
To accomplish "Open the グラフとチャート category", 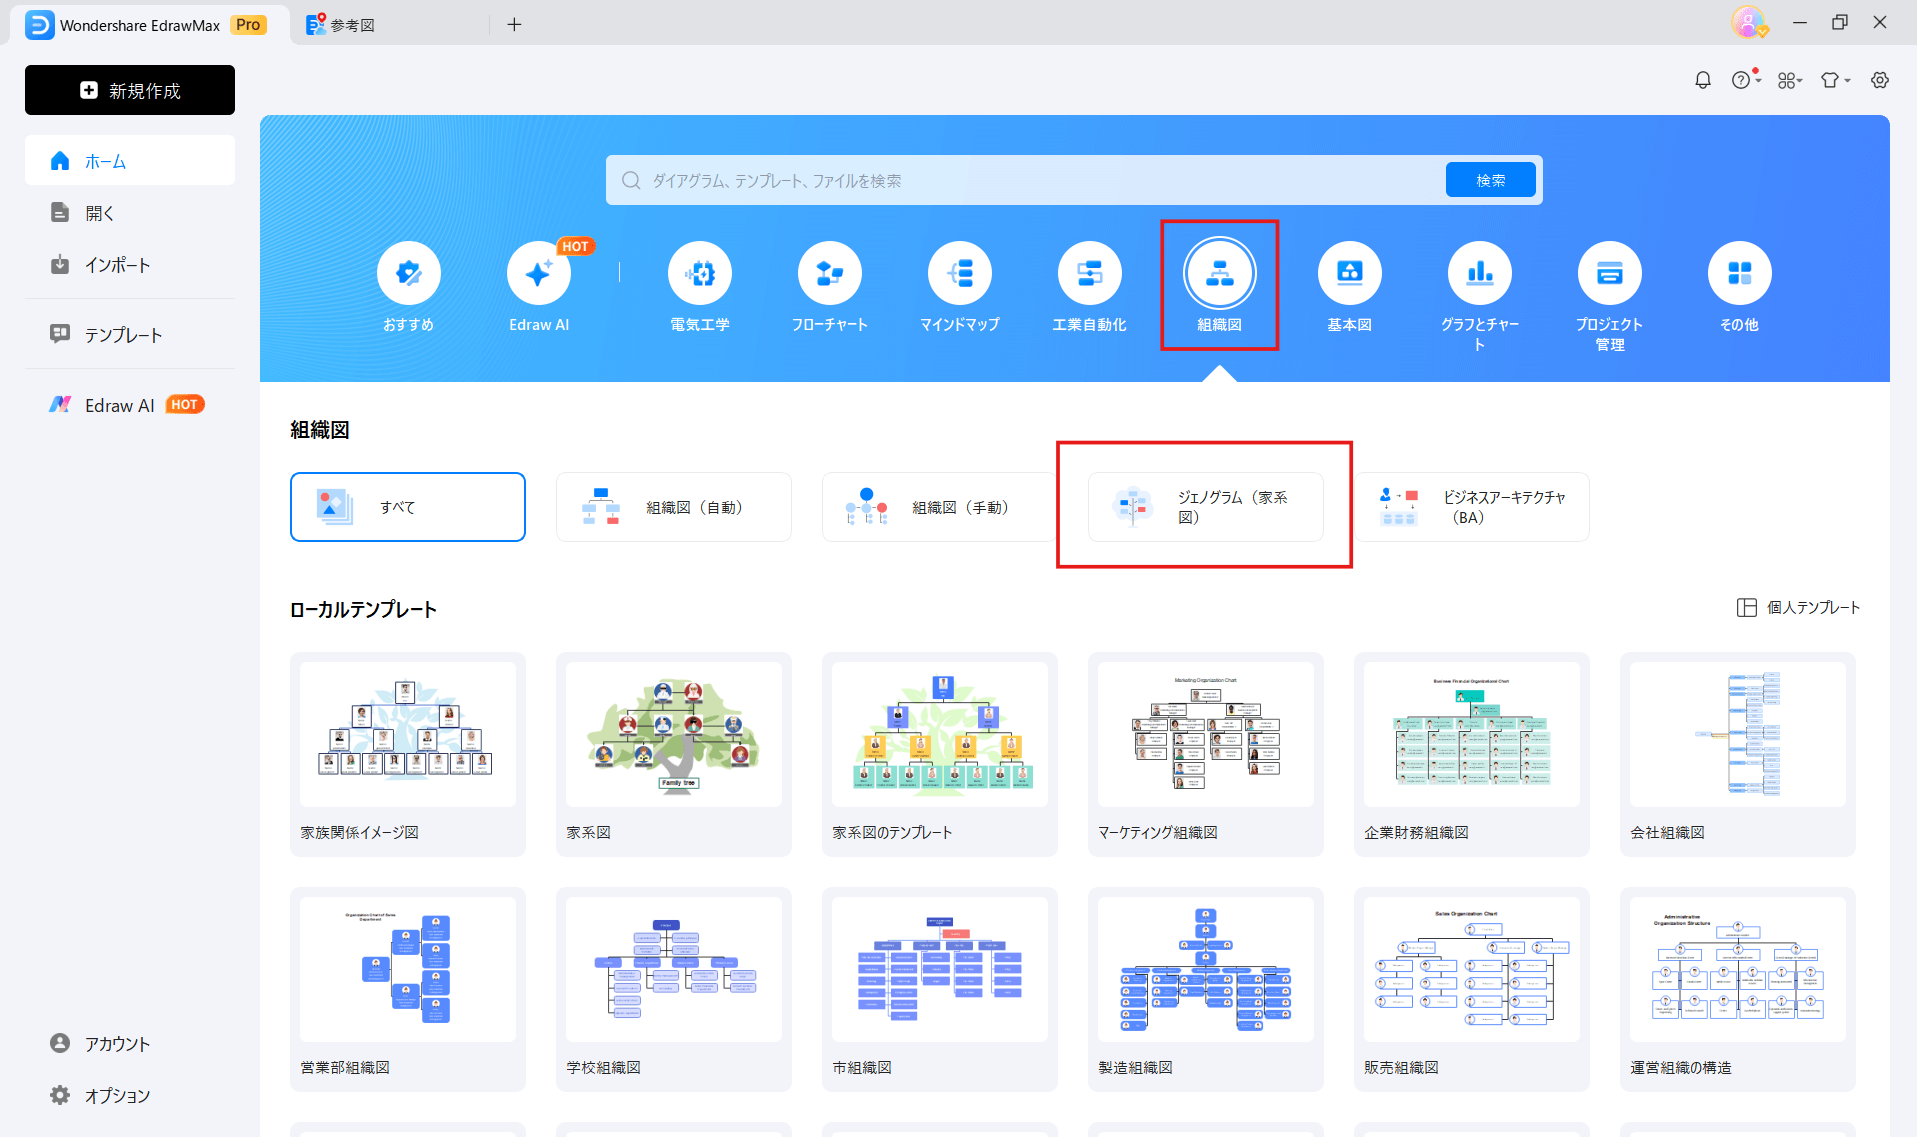I will [x=1479, y=272].
